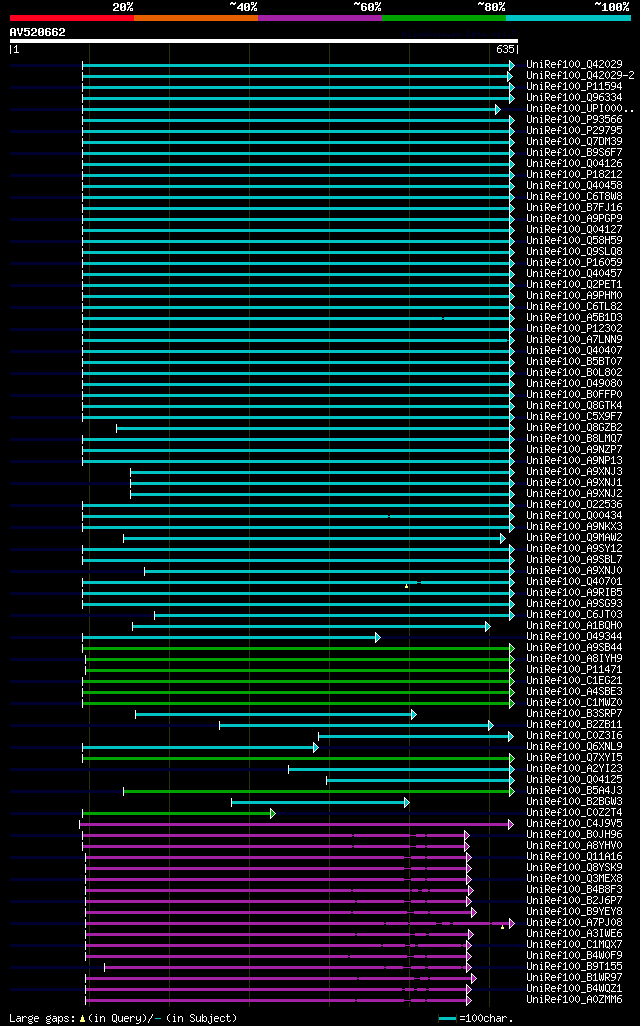Click the green alignment bar for B5A4J3
This screenshot has height=1026, width=640.
click(319, 792)
